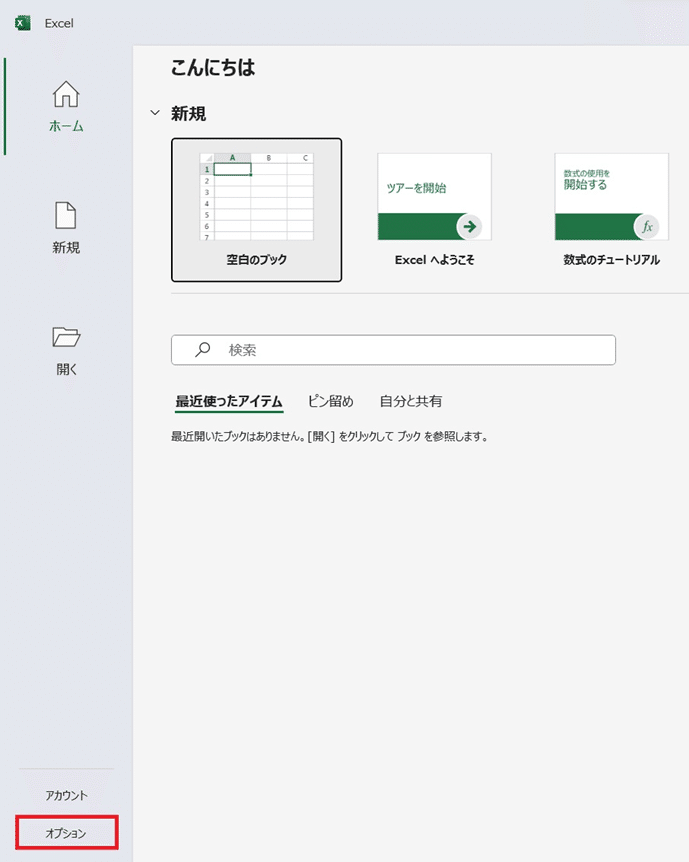Screen dimensions: 689x862
Task: Focus the 検索 search field
Action: 393,350
